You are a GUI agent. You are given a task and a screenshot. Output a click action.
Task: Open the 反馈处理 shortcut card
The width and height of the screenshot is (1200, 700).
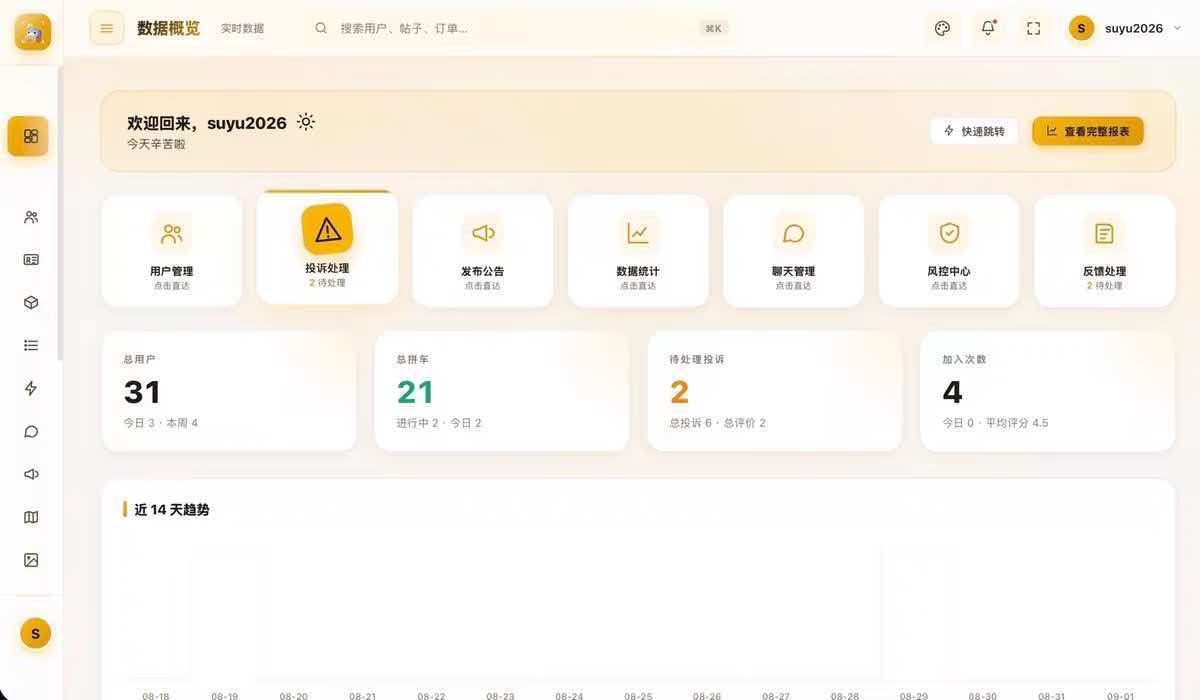1104,251
